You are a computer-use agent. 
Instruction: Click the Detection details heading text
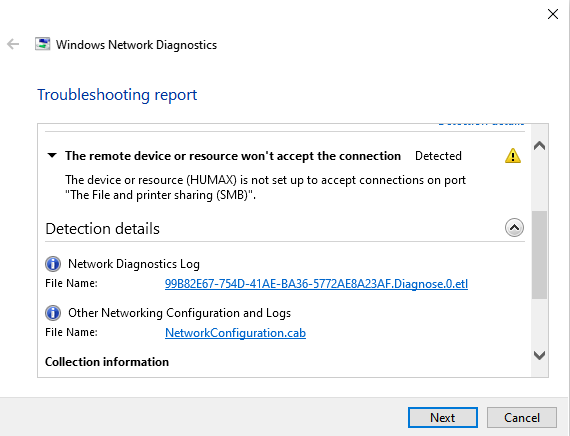103,229
